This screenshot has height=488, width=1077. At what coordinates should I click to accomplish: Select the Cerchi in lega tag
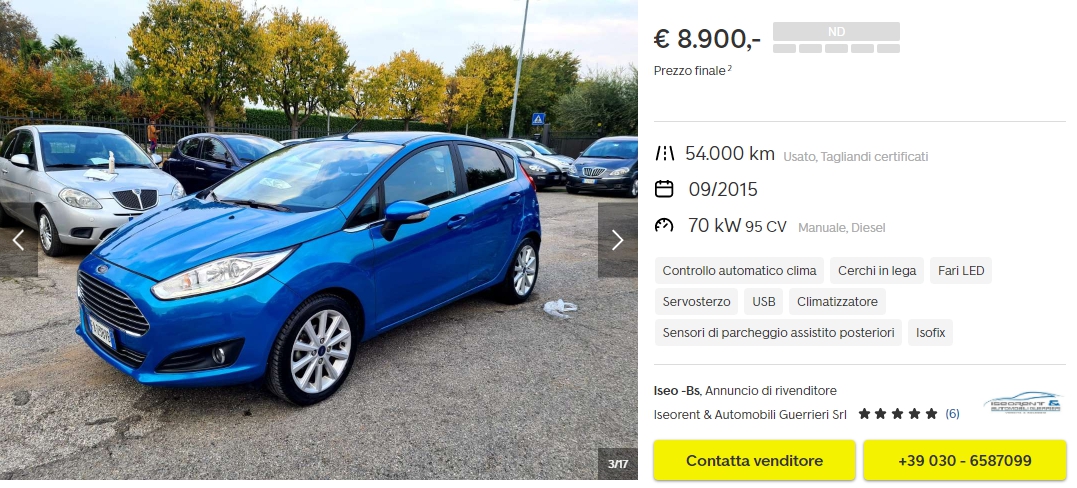[877, 271]
